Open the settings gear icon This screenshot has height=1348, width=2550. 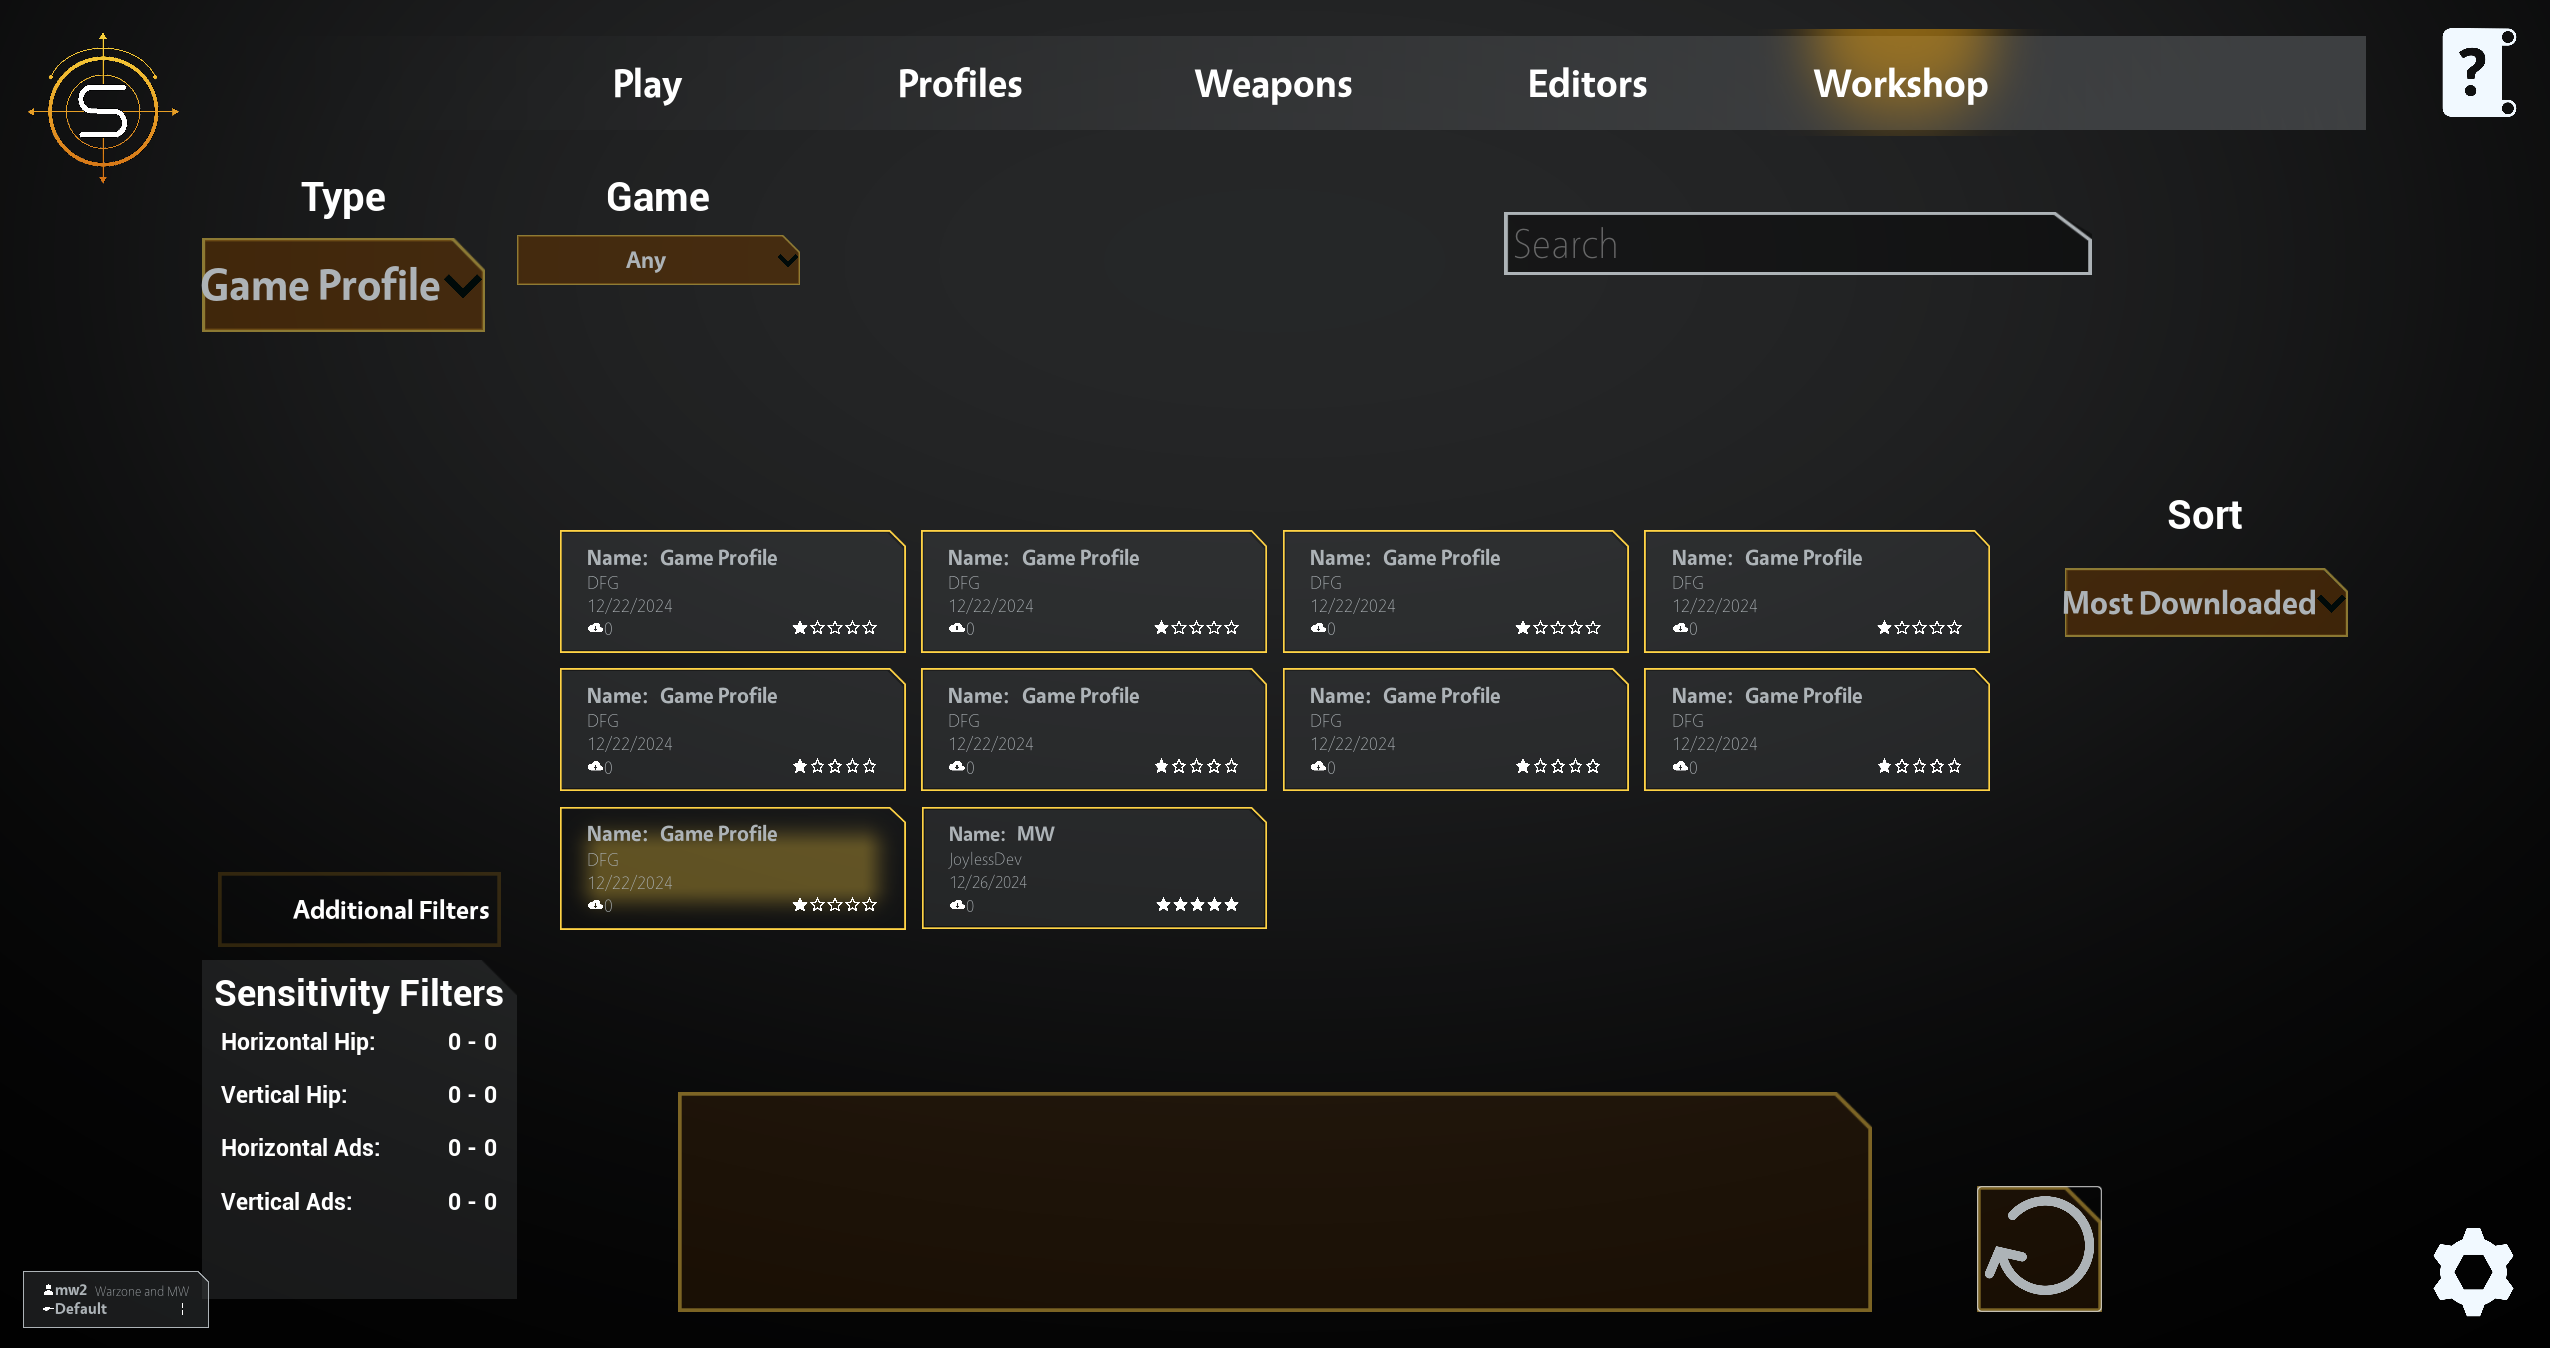click(x=2473, y=1271)
